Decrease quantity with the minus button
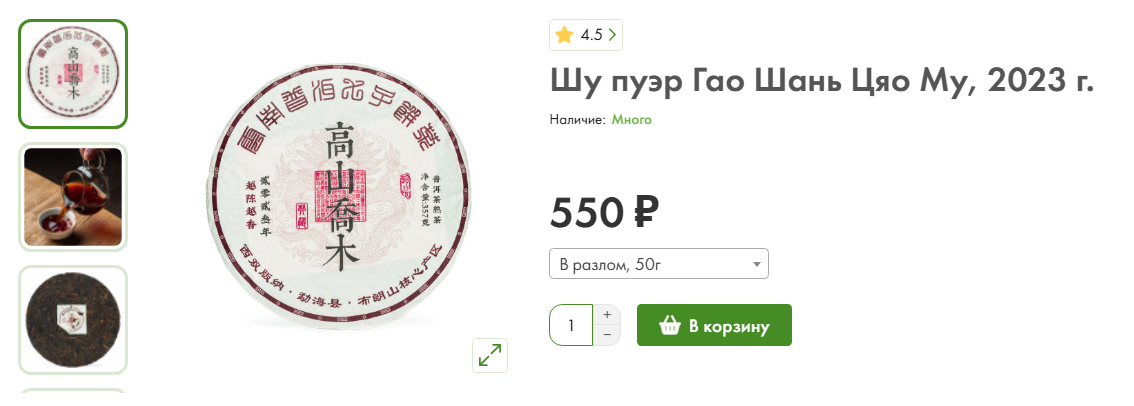1134x406 pixels. (607, 335)
